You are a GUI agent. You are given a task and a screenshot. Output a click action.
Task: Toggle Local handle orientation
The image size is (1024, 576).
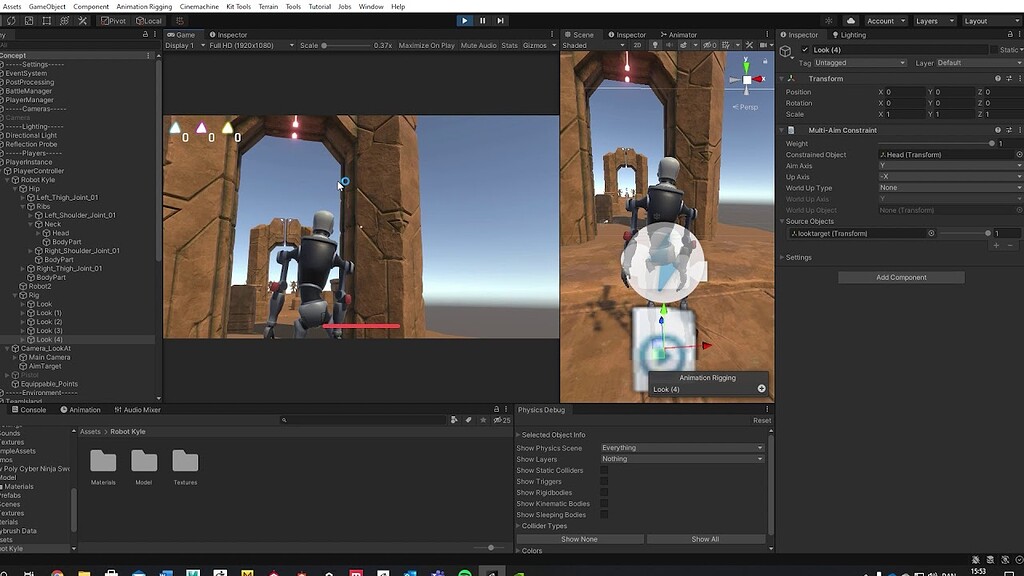[148, 20]
